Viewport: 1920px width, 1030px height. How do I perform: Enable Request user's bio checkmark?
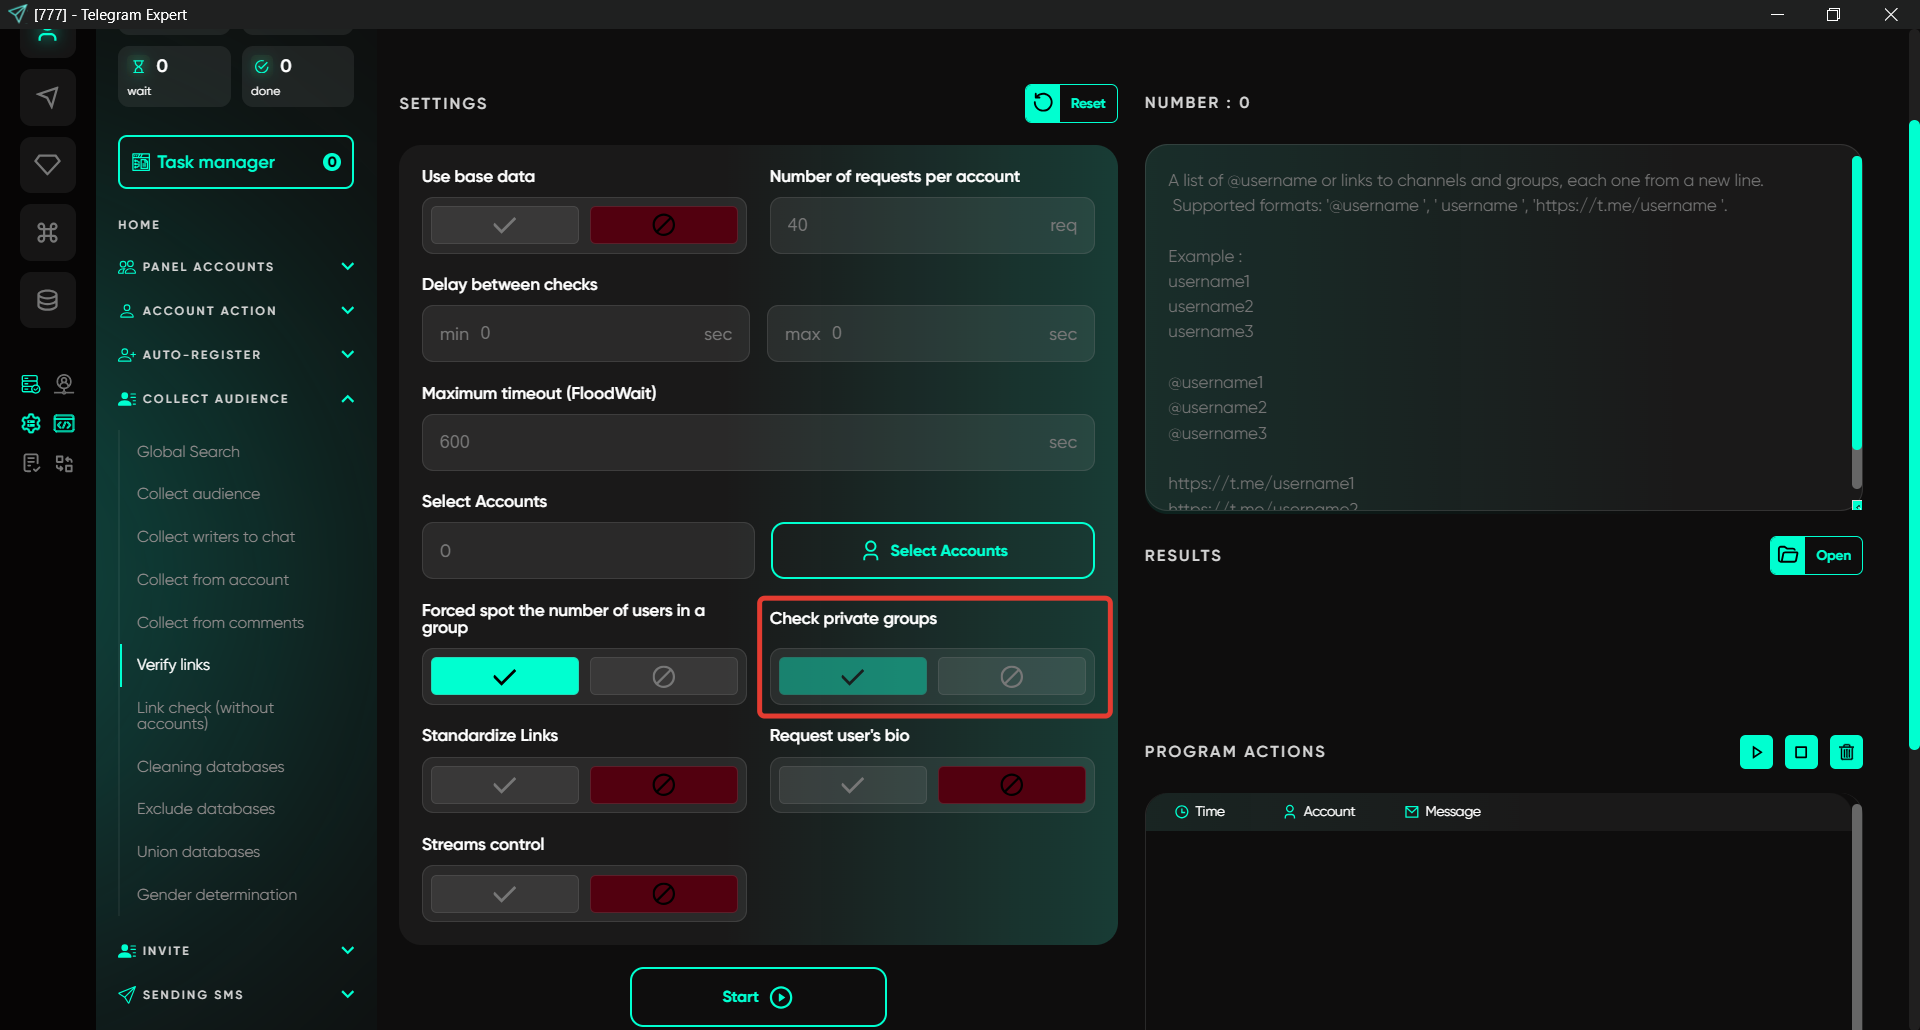click(x=852, y=785)
